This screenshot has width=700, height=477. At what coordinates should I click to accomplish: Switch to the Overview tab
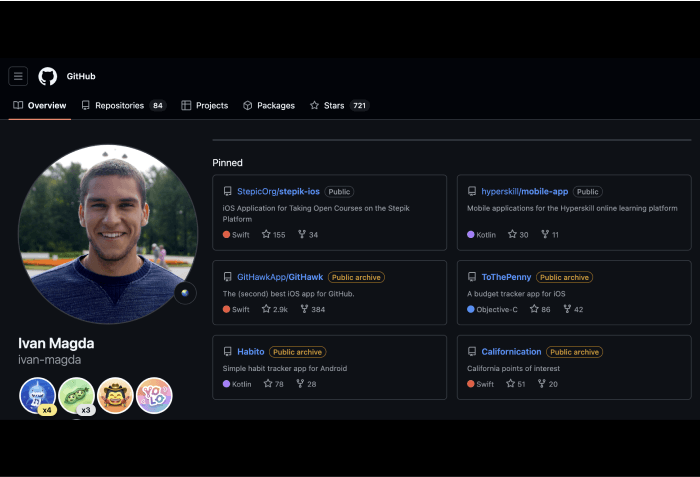[x=39, y=105]
